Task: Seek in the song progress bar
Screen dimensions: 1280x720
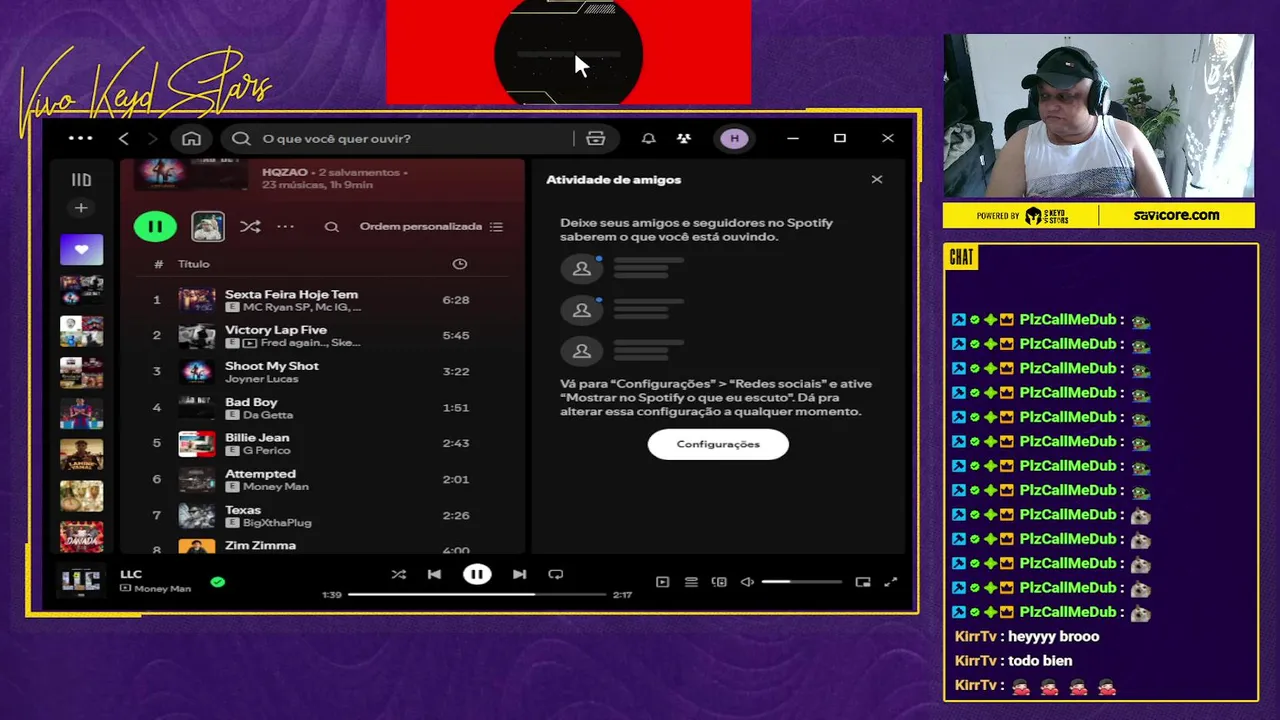Action: coord(477,594)
